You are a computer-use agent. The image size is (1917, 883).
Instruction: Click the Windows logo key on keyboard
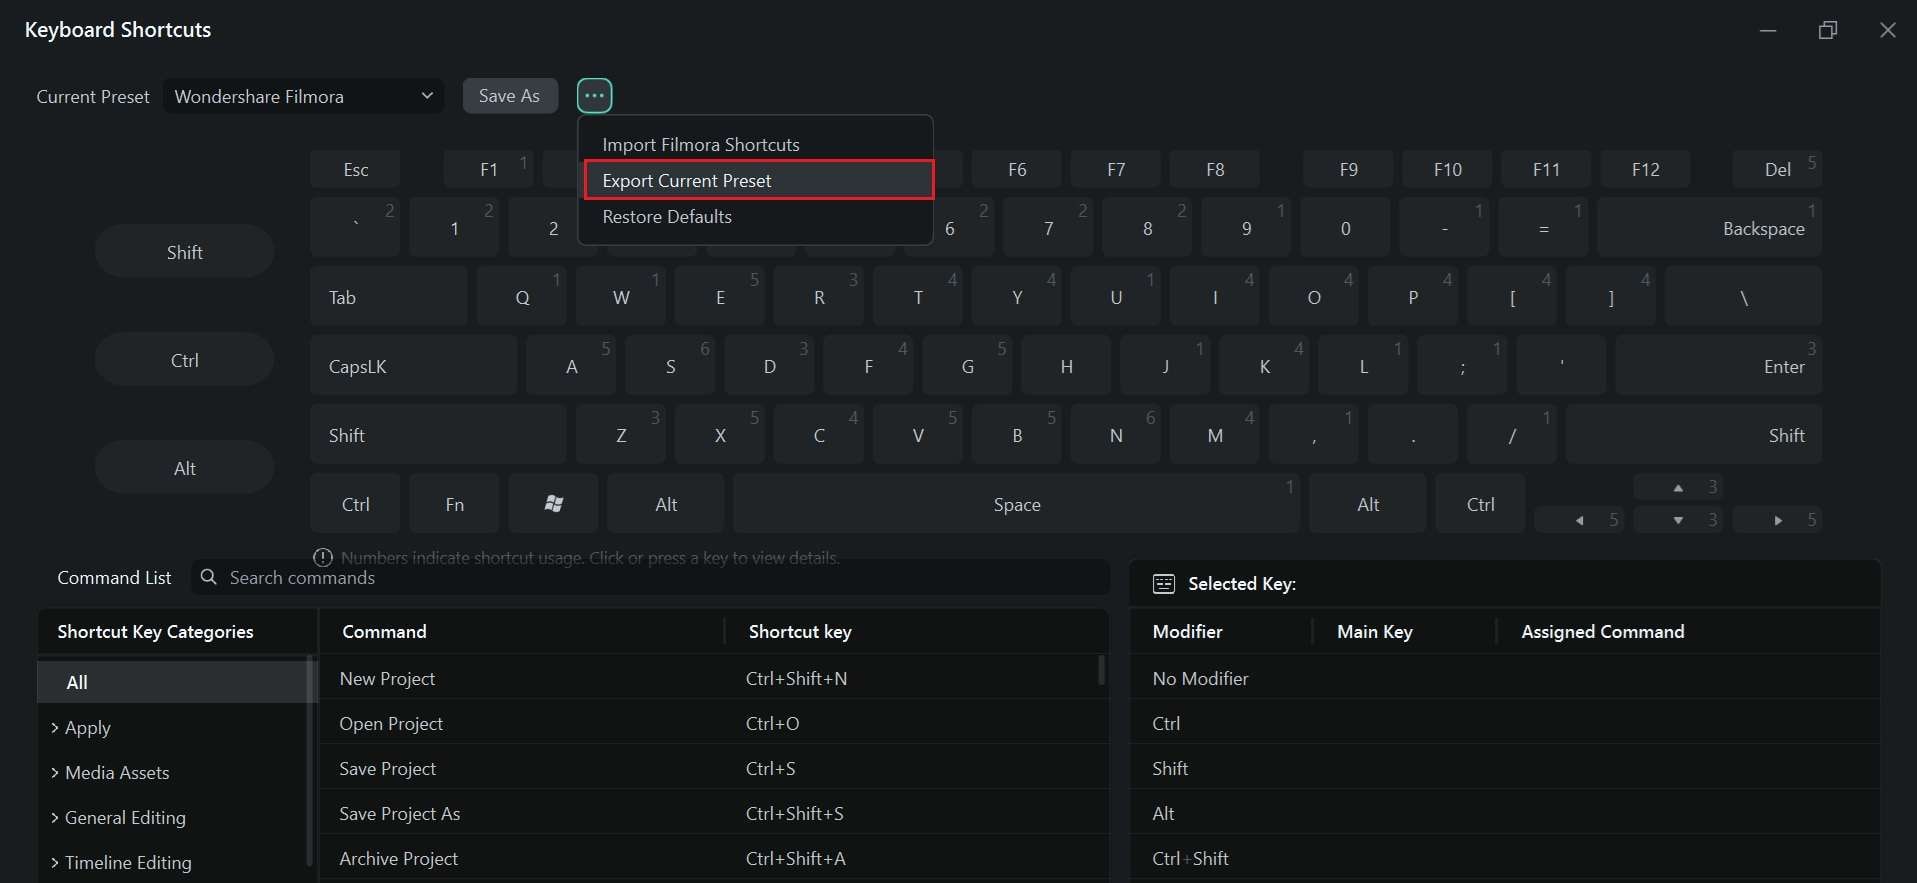pyautogui.click(x=553, y=504)
